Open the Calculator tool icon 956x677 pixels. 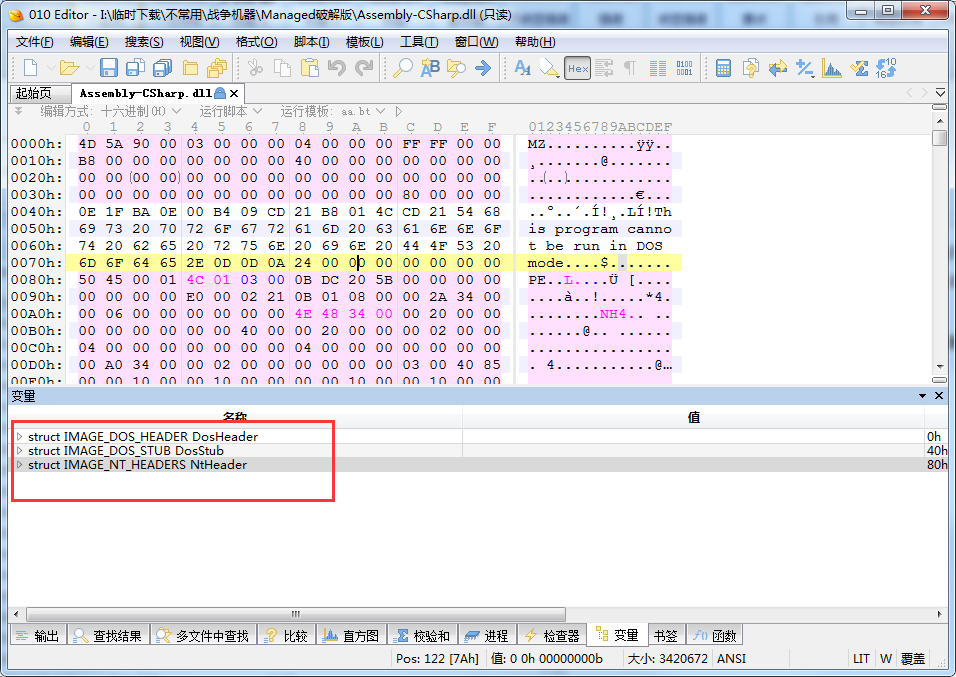click(x=723, y=68)
